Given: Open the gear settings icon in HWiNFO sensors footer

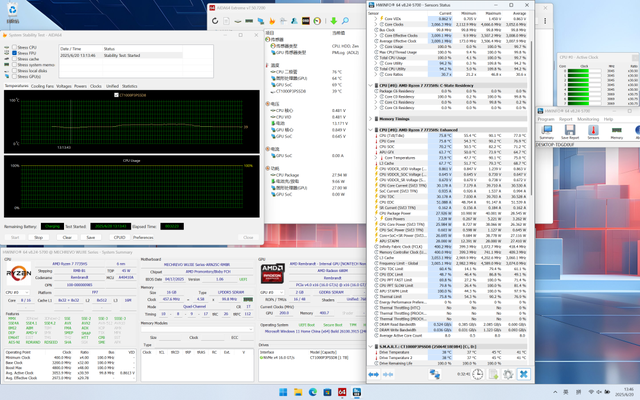Looking at the screenshot, I should (x=508, y=374).
